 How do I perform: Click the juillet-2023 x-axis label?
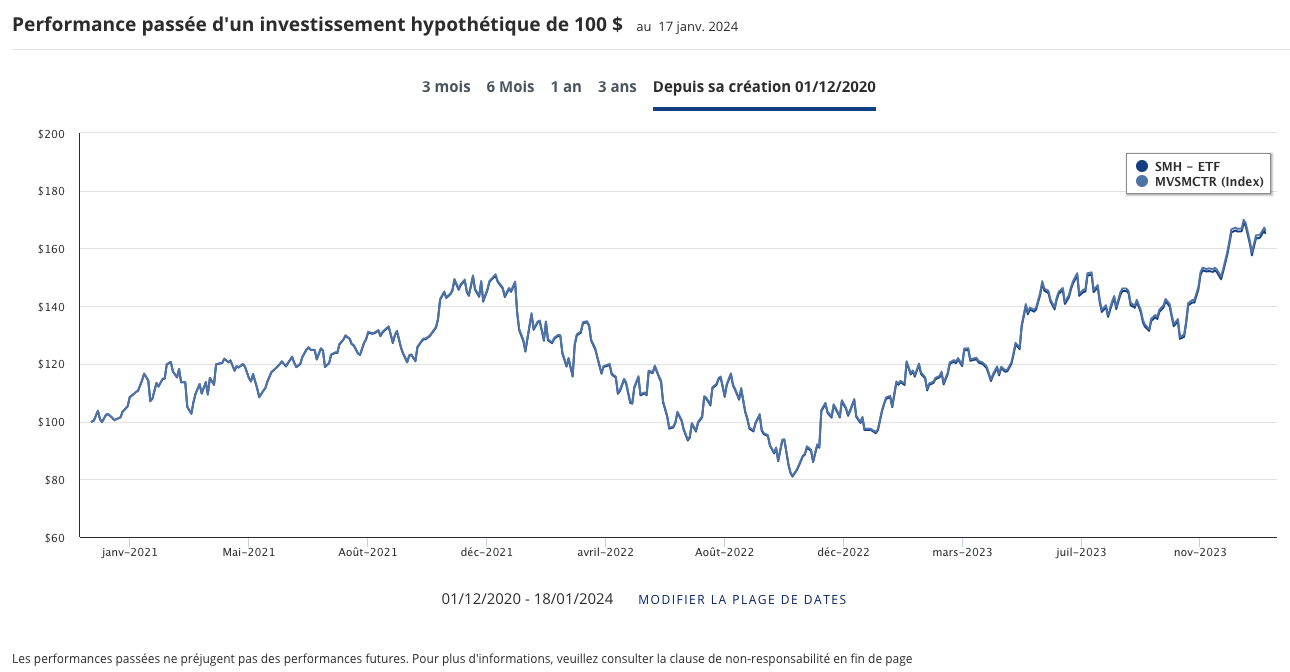pos(1081,551)
